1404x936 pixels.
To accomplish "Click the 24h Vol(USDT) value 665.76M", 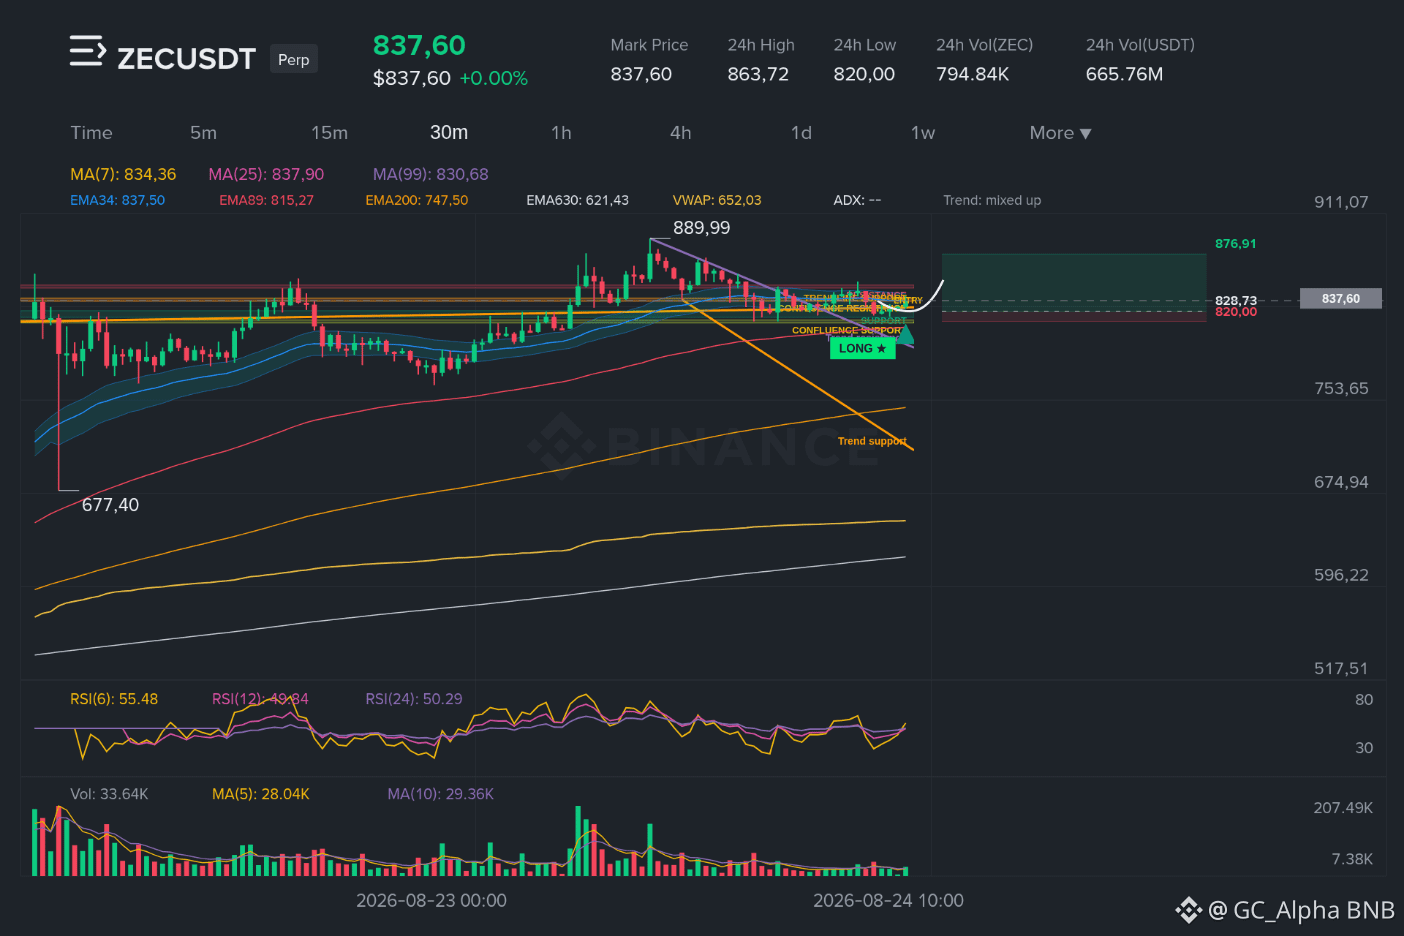I will coord(1124,74).
